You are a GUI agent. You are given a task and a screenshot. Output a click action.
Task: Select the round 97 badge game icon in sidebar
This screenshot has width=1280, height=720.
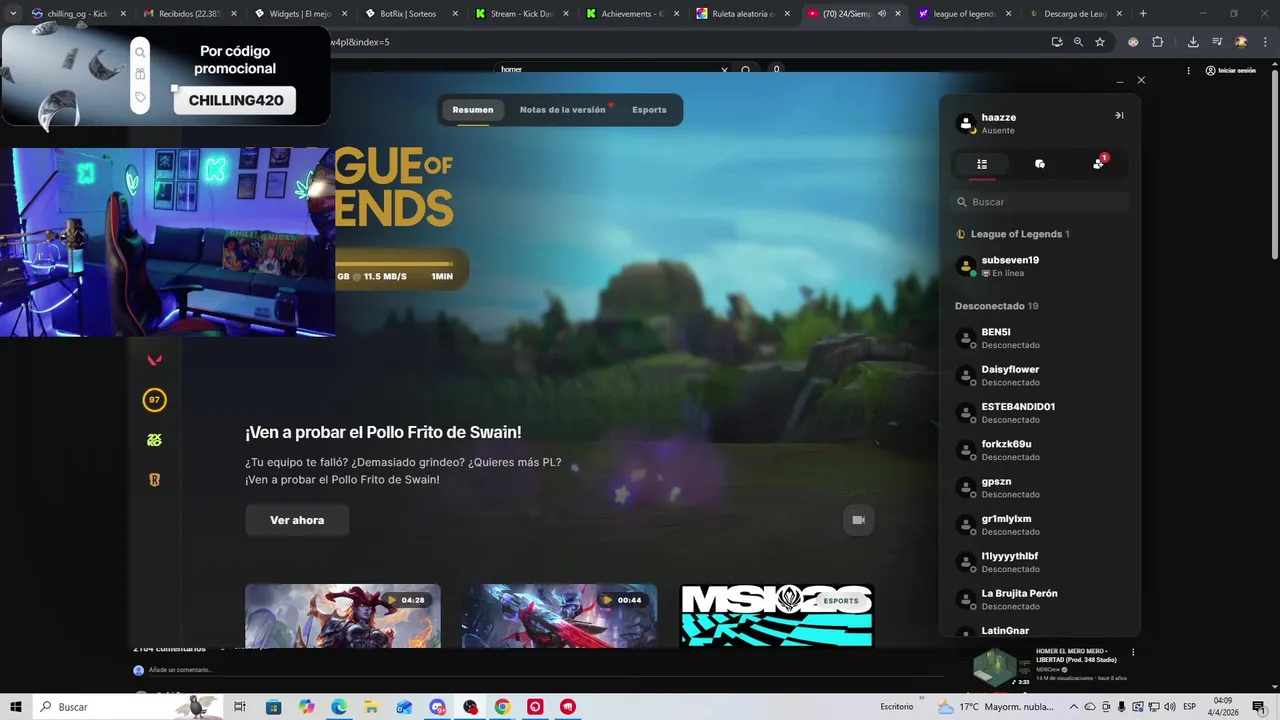[154, 400]
